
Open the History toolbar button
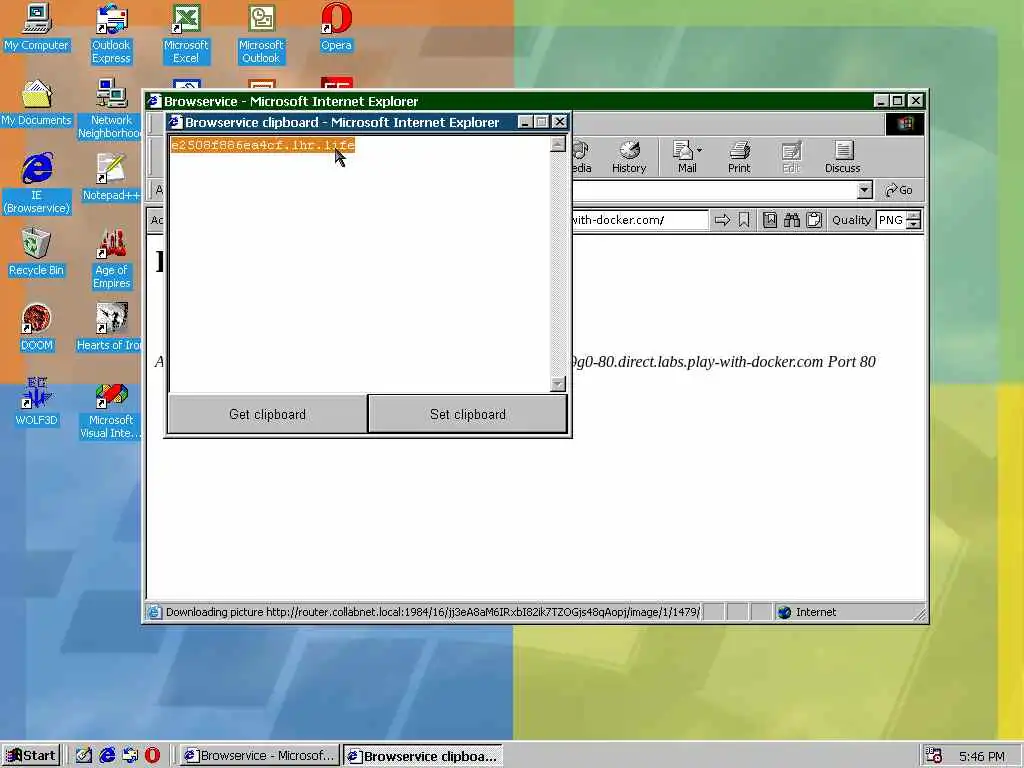pyautogui.click(x=629, y=157)
